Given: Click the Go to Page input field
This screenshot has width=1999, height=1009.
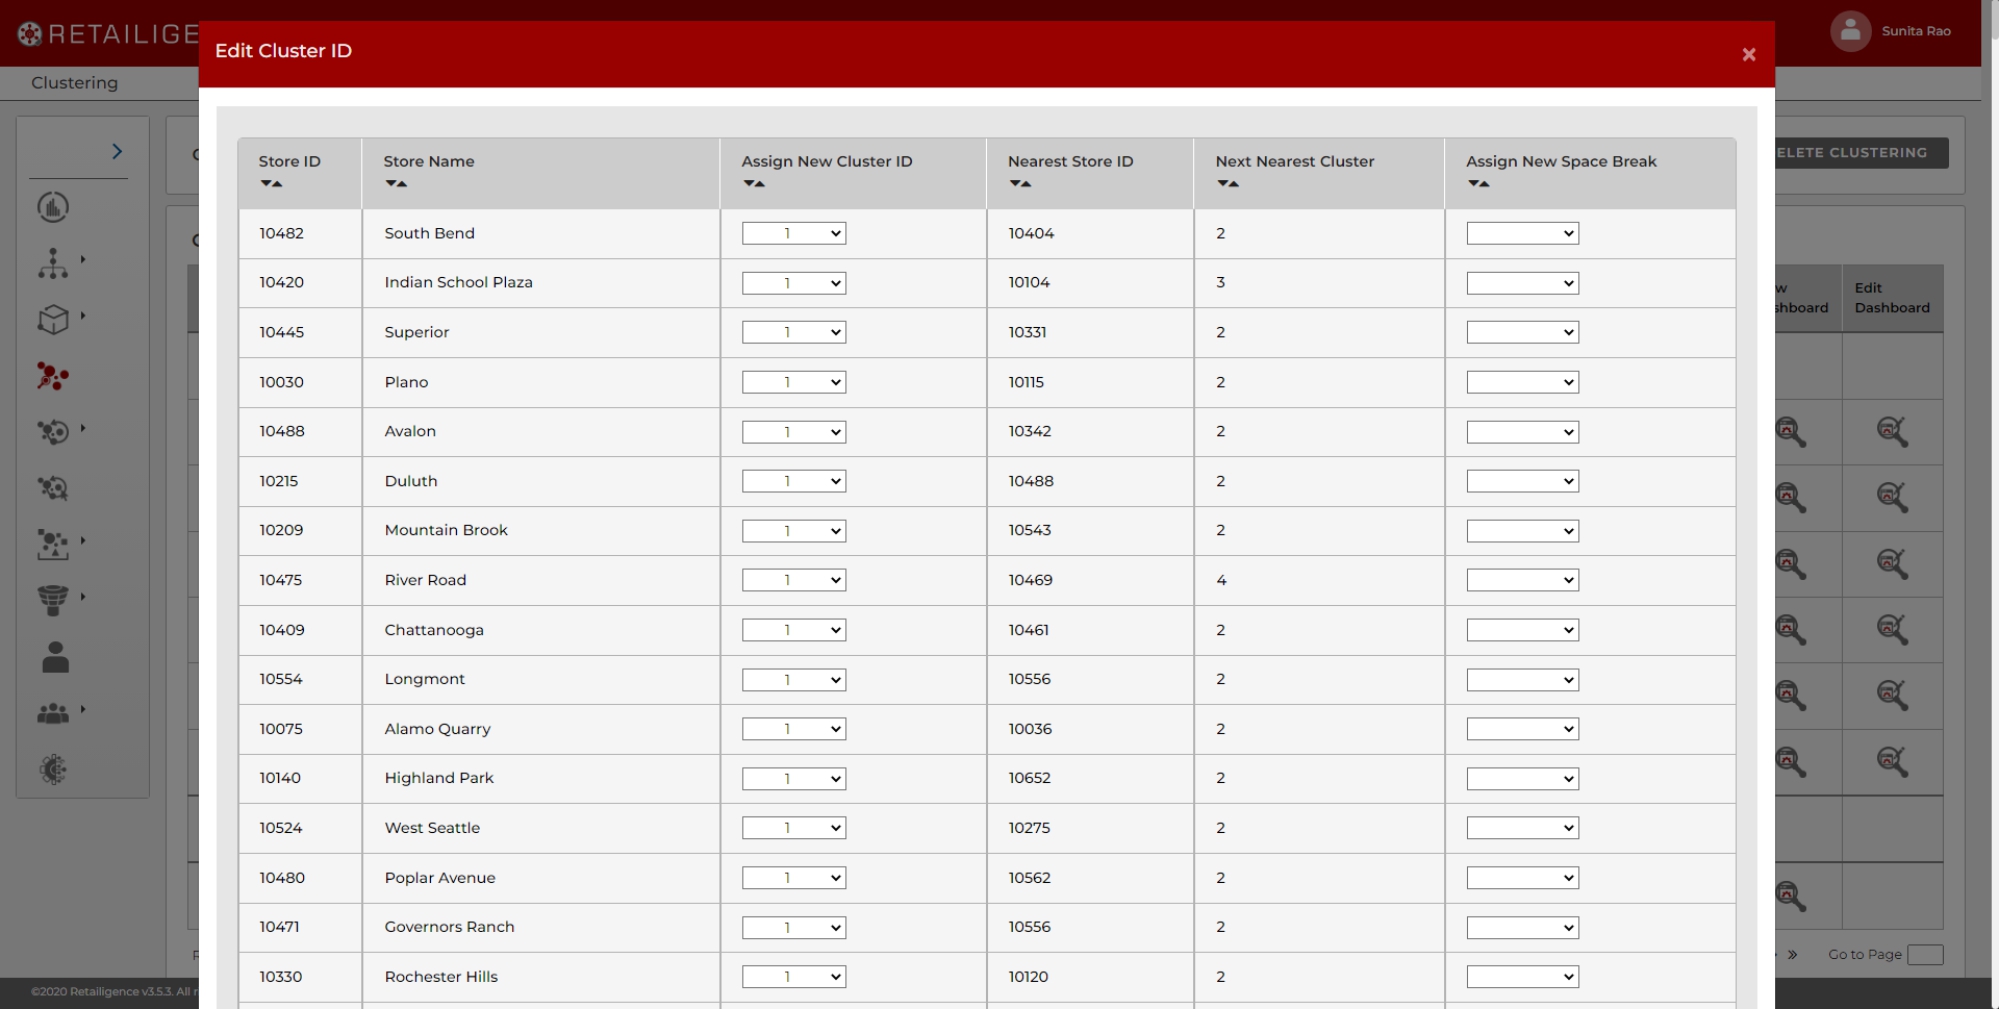Looking at the screenshot, I should click(x=1924, y=955).
